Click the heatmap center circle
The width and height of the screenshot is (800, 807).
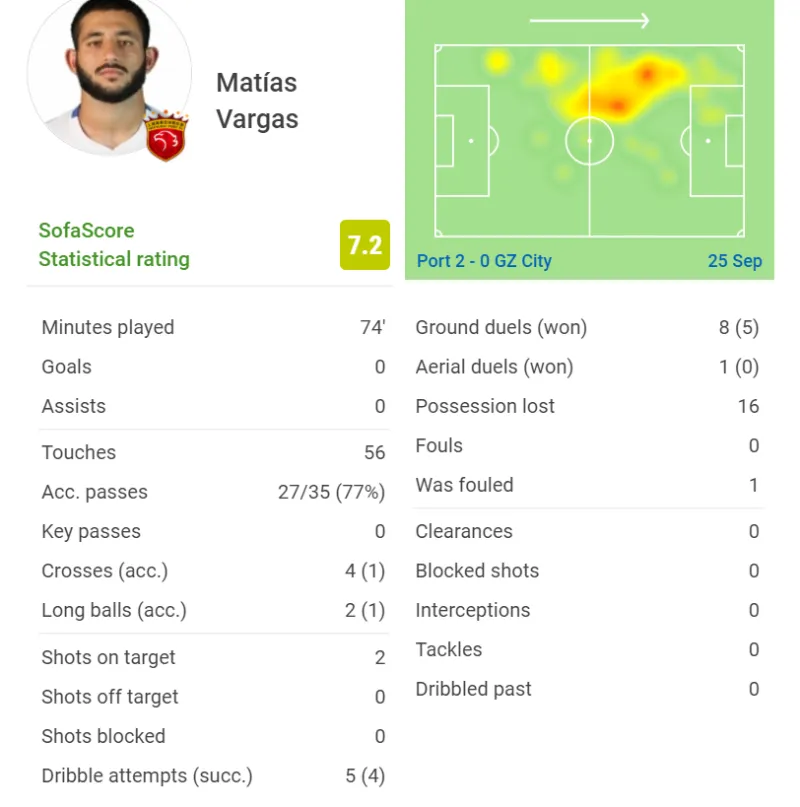coord(589,140)
